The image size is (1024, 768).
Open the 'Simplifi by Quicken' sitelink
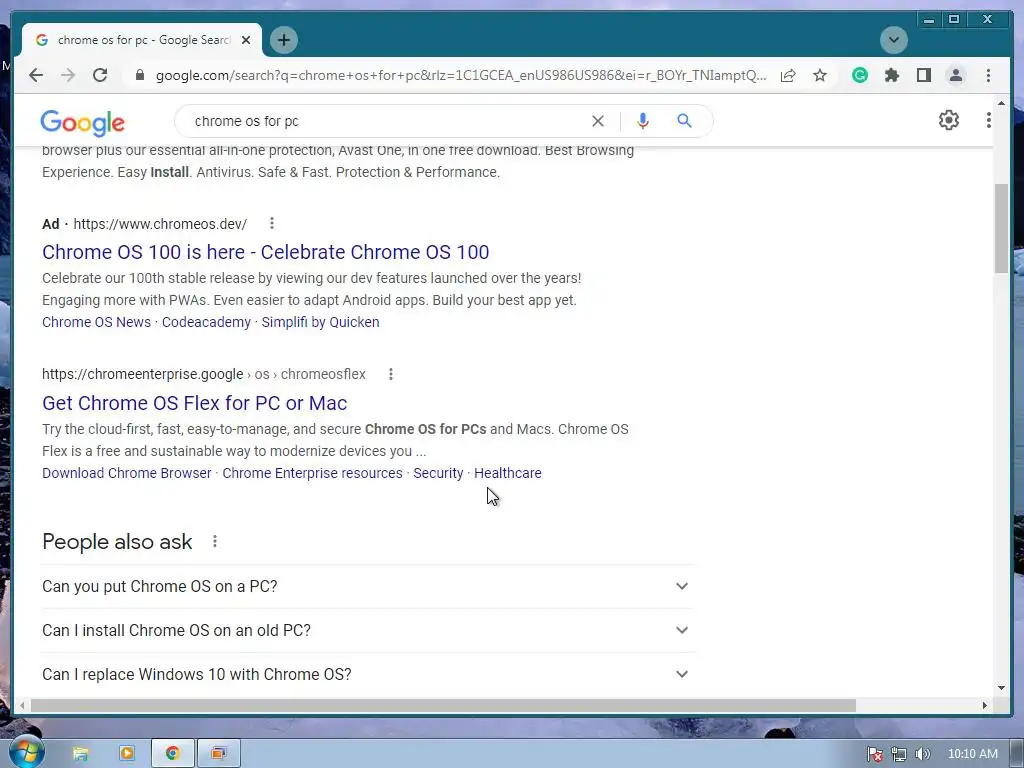(x=320, y=322)
